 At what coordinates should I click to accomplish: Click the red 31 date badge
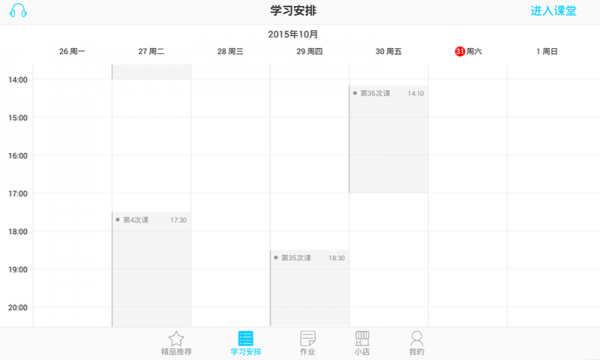pyautogui.click(x=460, y=51)
